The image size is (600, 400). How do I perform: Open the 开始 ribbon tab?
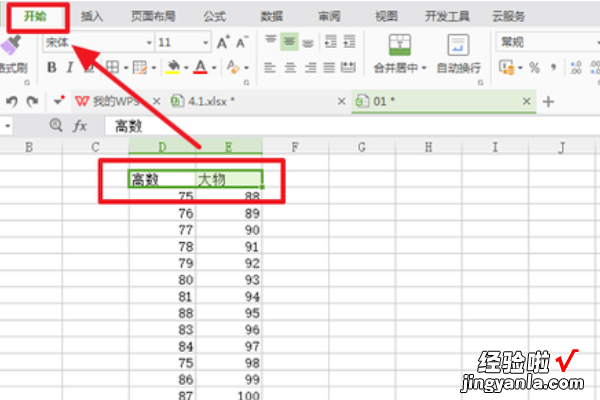tap(35, 16)
